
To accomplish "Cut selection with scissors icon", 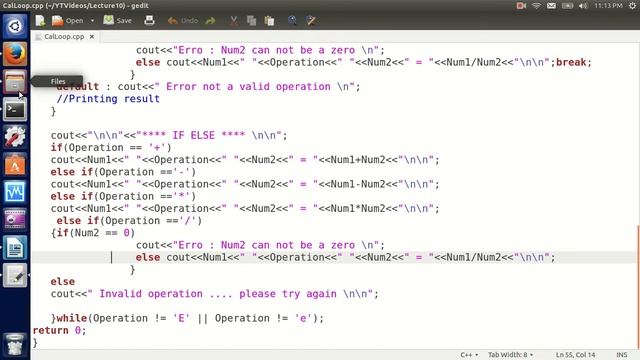I will (233, 20).
